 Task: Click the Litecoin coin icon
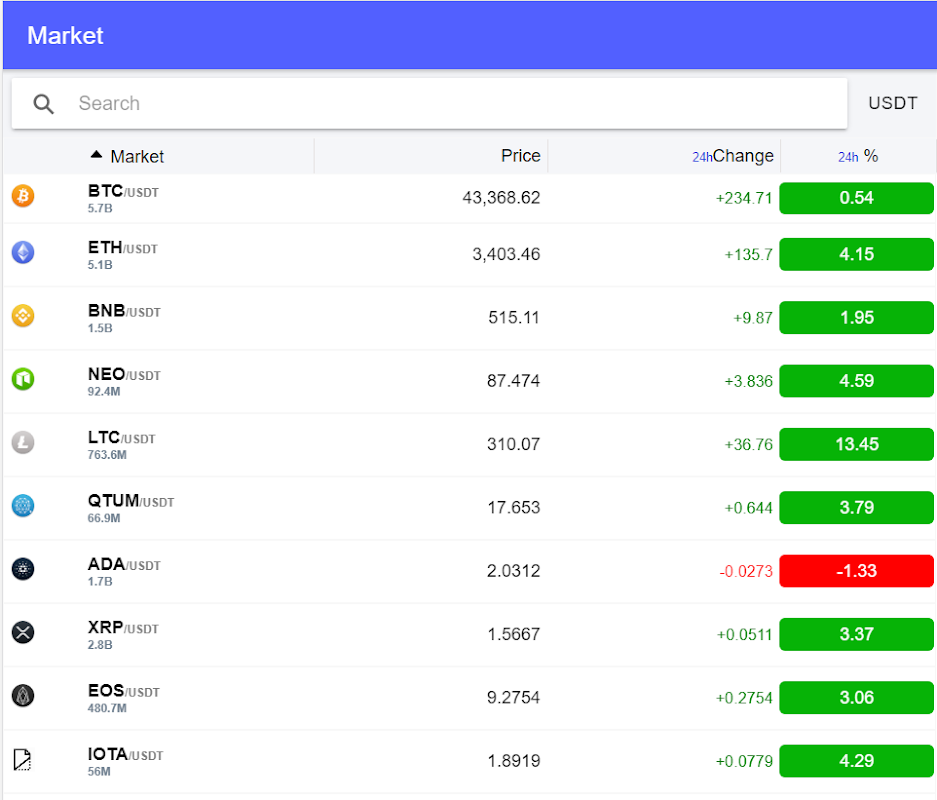[23, 443]
